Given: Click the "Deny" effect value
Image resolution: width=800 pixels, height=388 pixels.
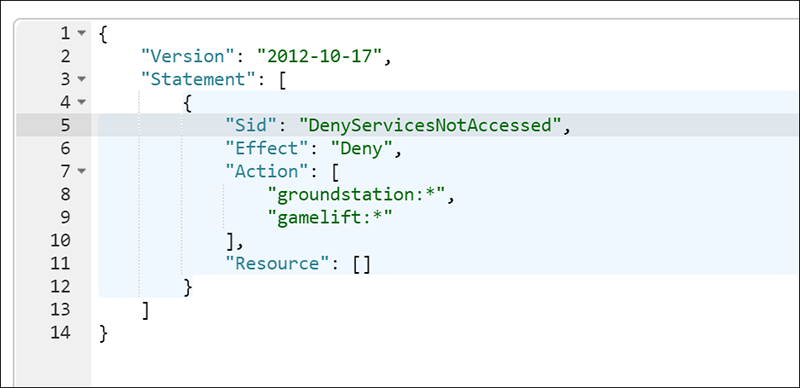Looking at the screenshot, I should (362, 148).
